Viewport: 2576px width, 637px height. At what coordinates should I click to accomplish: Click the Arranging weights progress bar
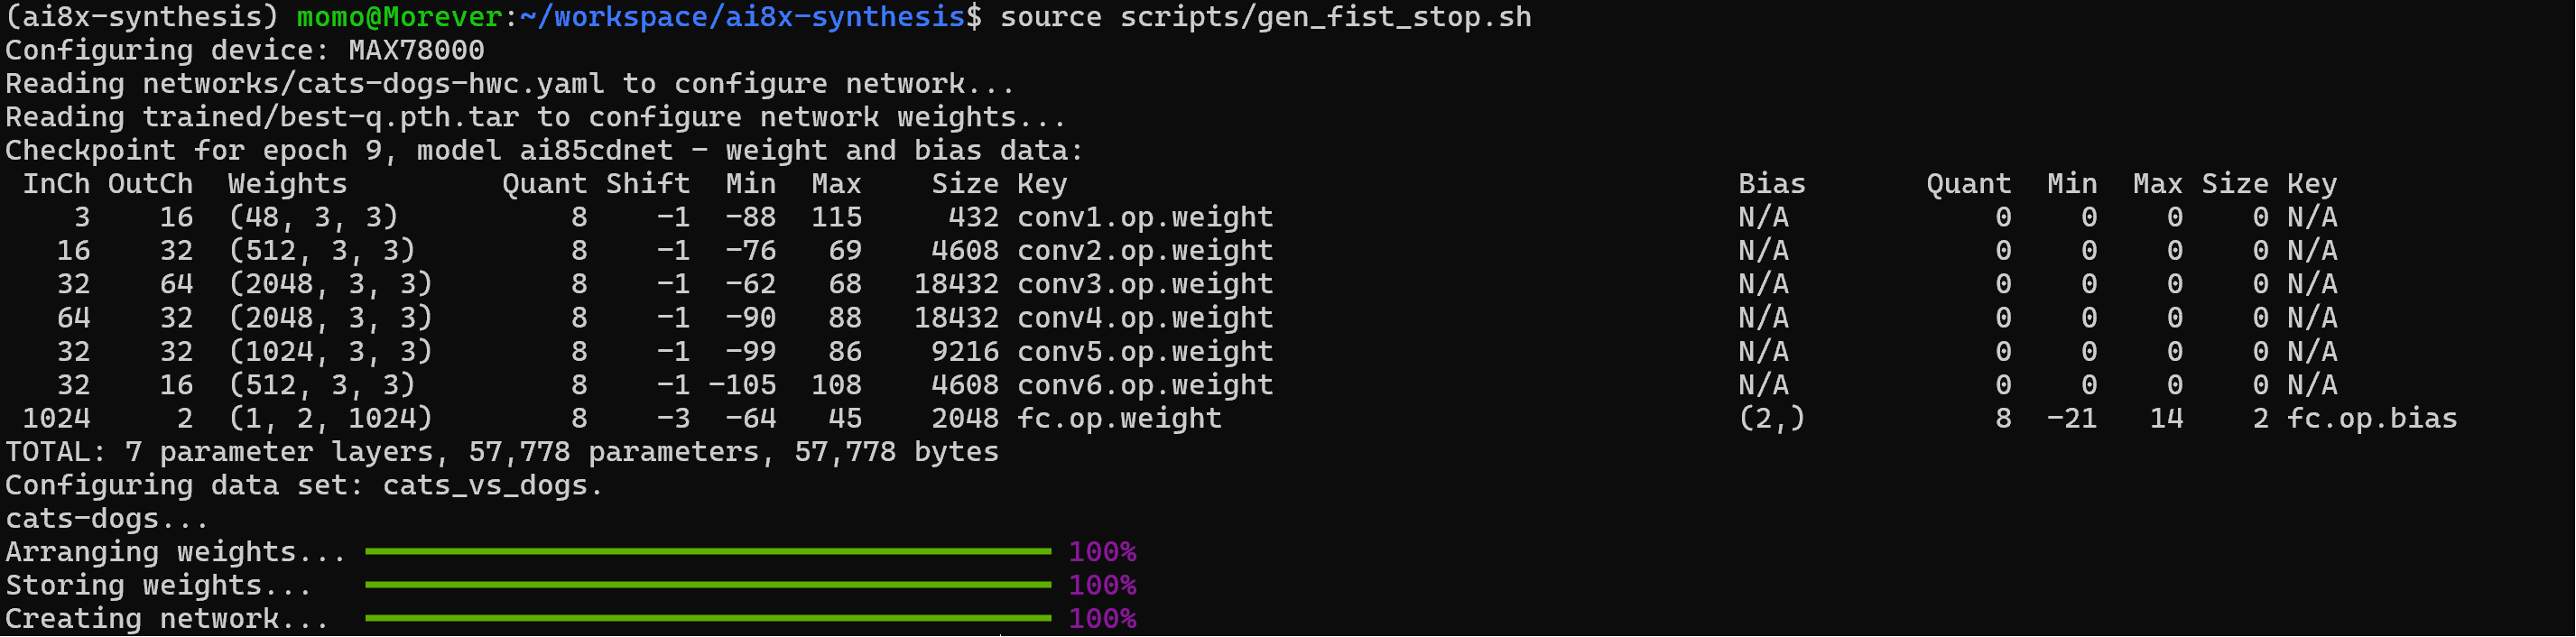[x=708, y=552]
